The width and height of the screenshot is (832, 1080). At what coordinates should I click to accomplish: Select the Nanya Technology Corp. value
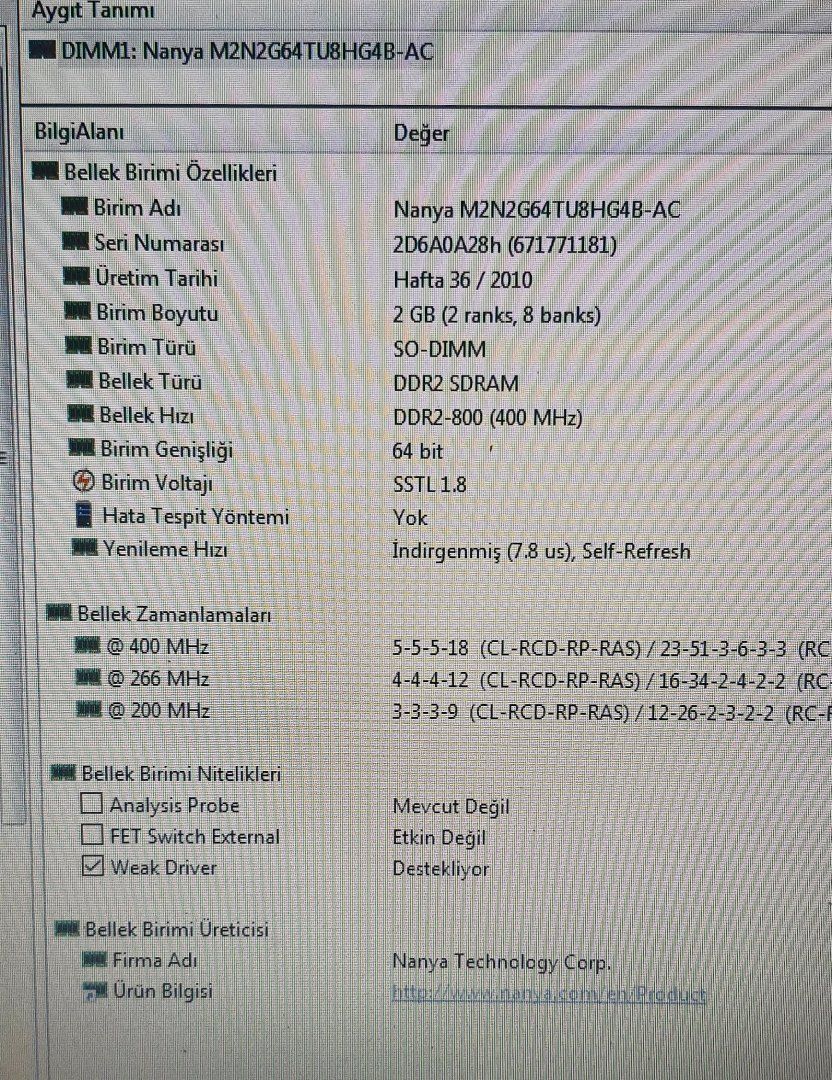point(501,962)
